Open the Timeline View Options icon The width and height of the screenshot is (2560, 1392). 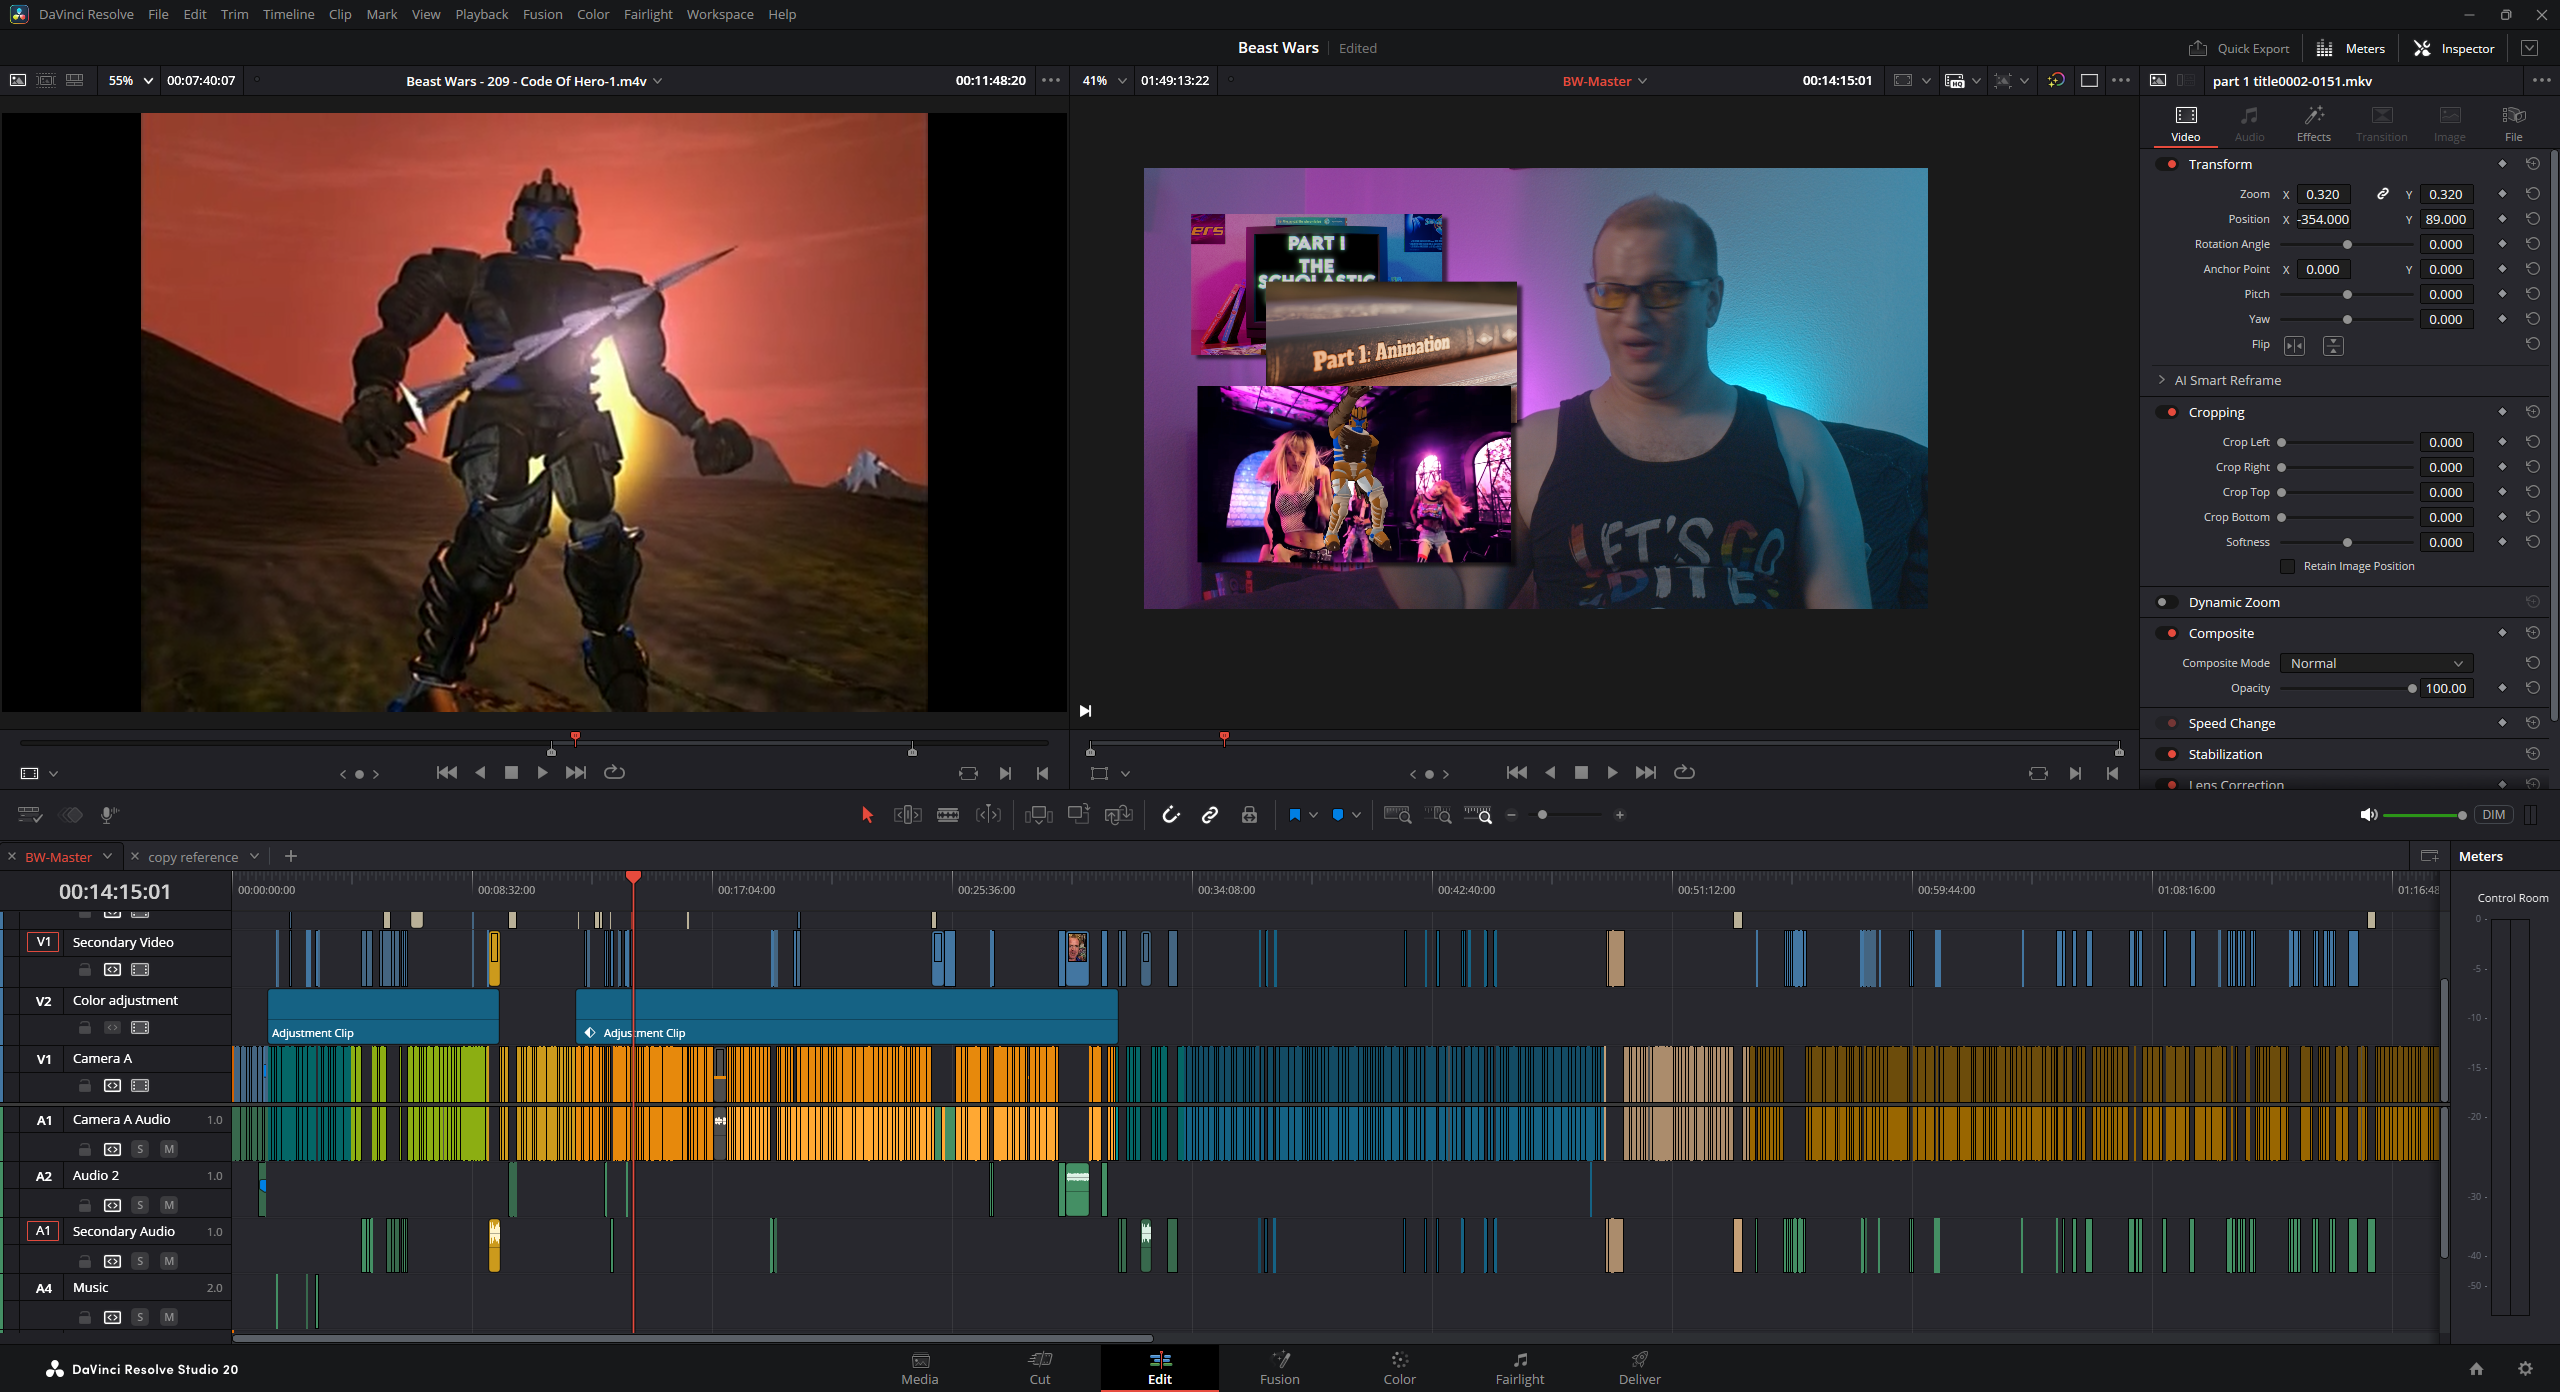click(x=30, y=815)
